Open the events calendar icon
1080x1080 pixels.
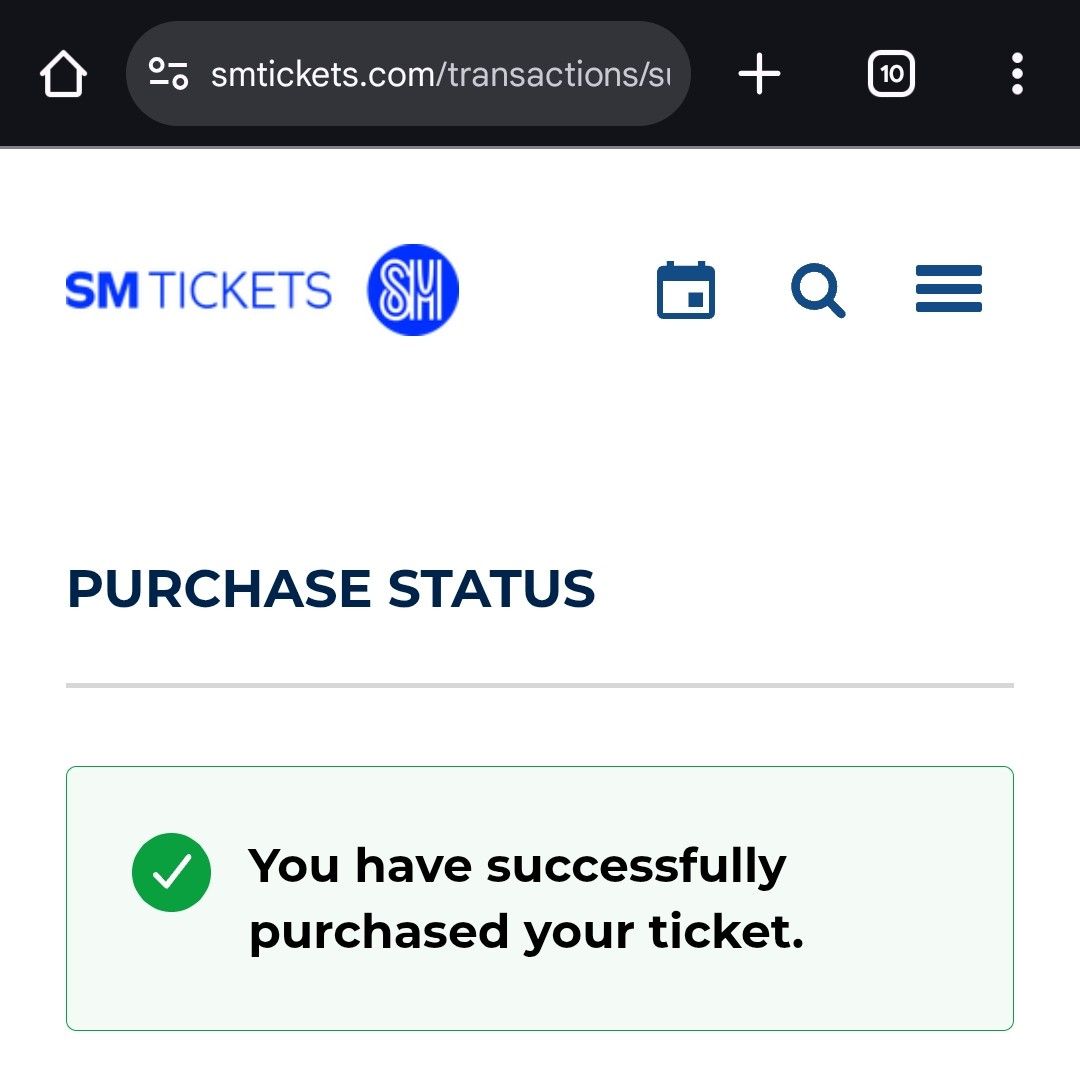tap(686, 291)
